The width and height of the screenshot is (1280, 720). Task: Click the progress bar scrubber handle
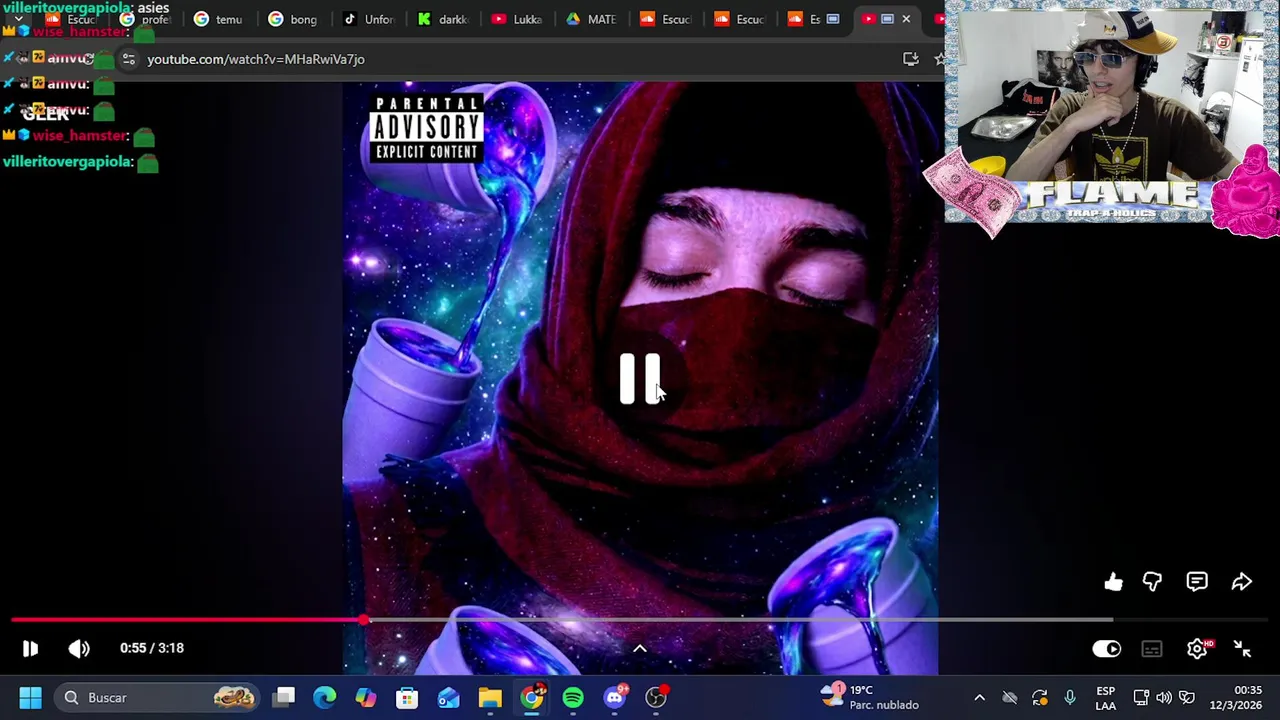click(365, 620)
